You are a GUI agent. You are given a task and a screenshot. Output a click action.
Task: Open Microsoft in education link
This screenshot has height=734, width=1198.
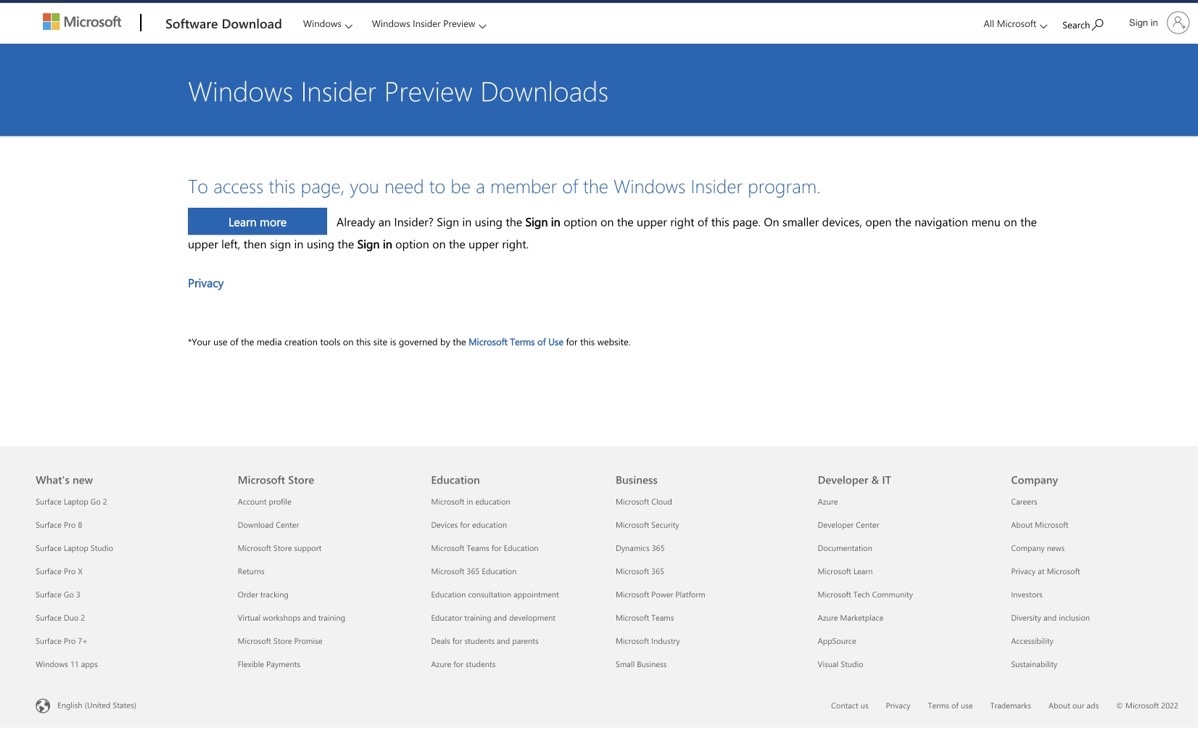[x=471, y=502]
